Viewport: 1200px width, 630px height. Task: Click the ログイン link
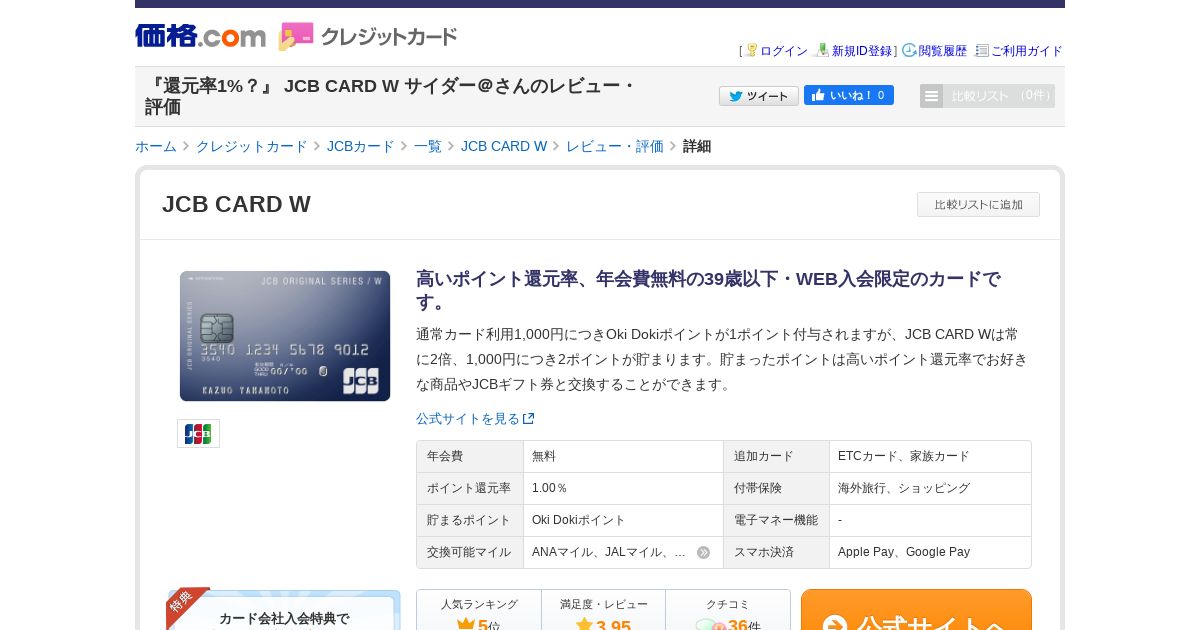coord(784,51)
